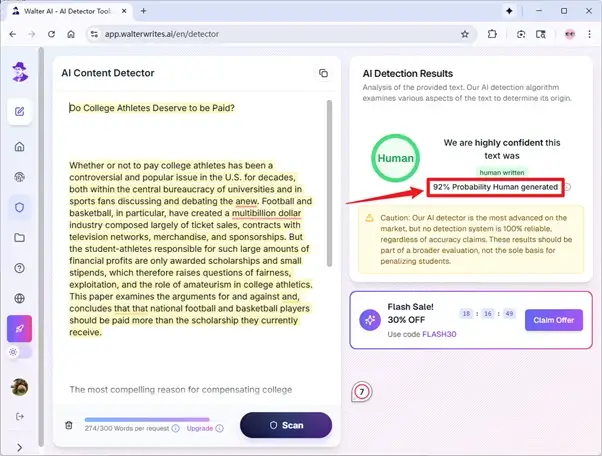Click the Claim Offer button
This screenshot has width=602, height=456.
pos(553,320)
